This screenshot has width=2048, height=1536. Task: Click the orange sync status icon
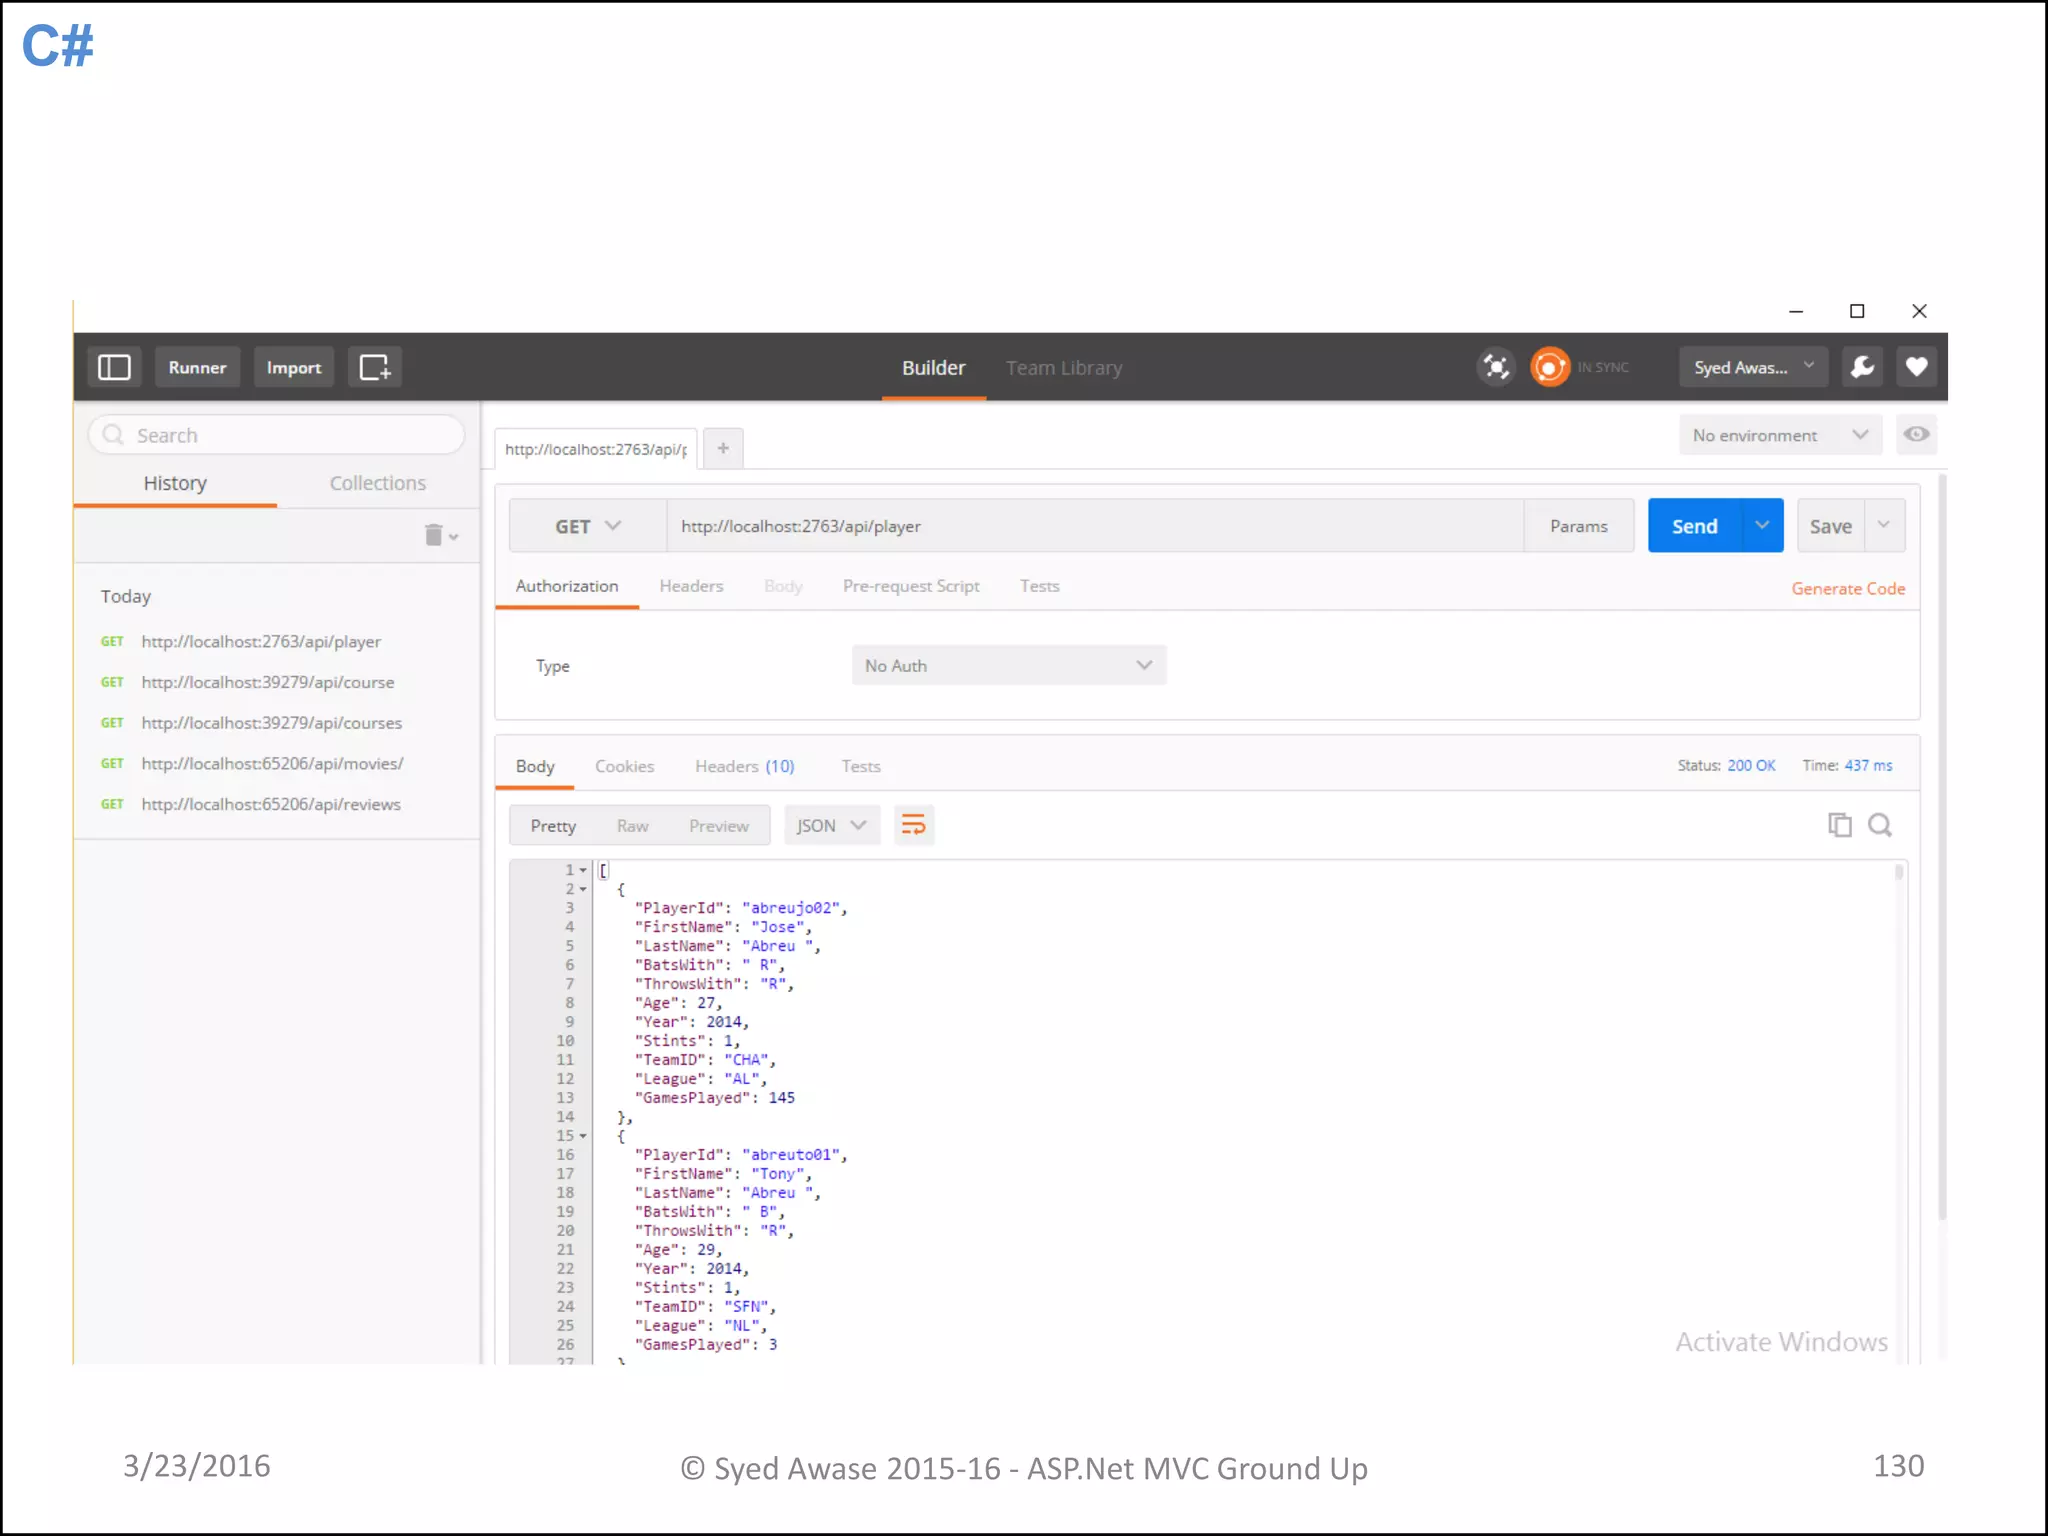point(1550,367)
